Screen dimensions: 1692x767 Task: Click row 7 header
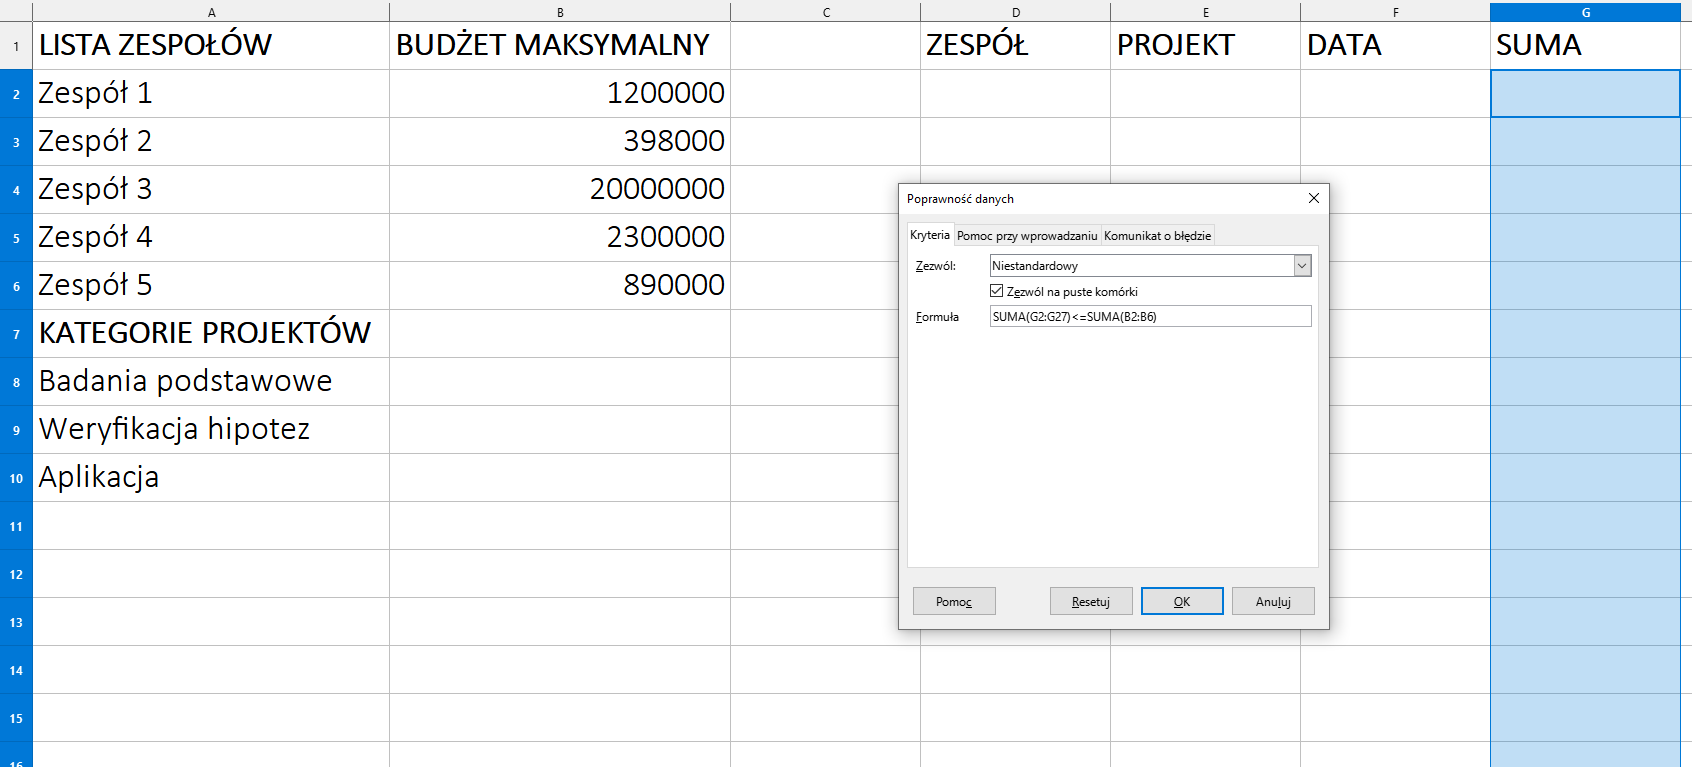point(16,334)
